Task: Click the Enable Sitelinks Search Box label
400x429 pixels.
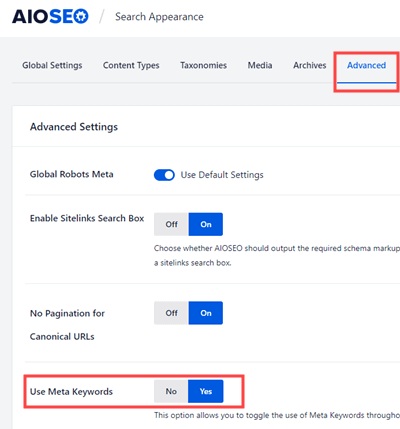Action: click(87, 218)
